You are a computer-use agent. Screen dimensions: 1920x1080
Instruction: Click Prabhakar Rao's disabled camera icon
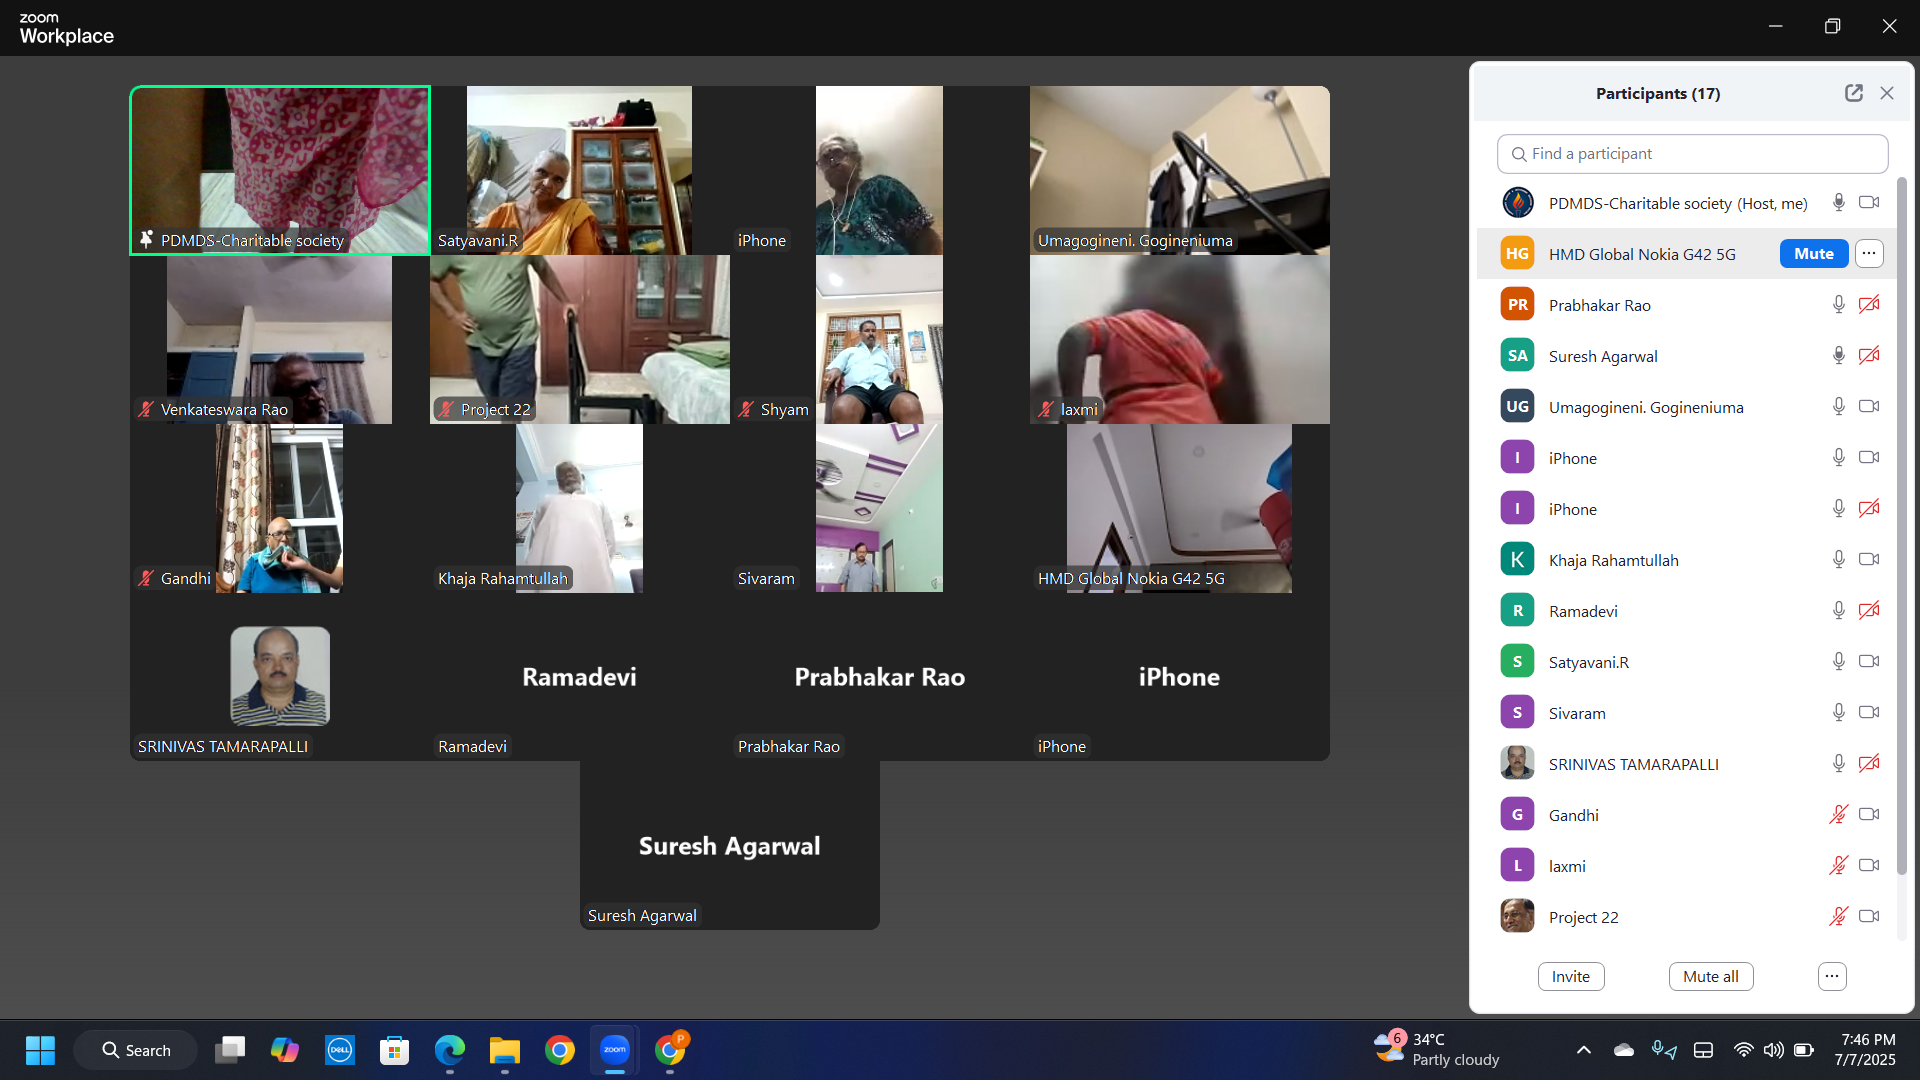click(x=1869, y=305)
